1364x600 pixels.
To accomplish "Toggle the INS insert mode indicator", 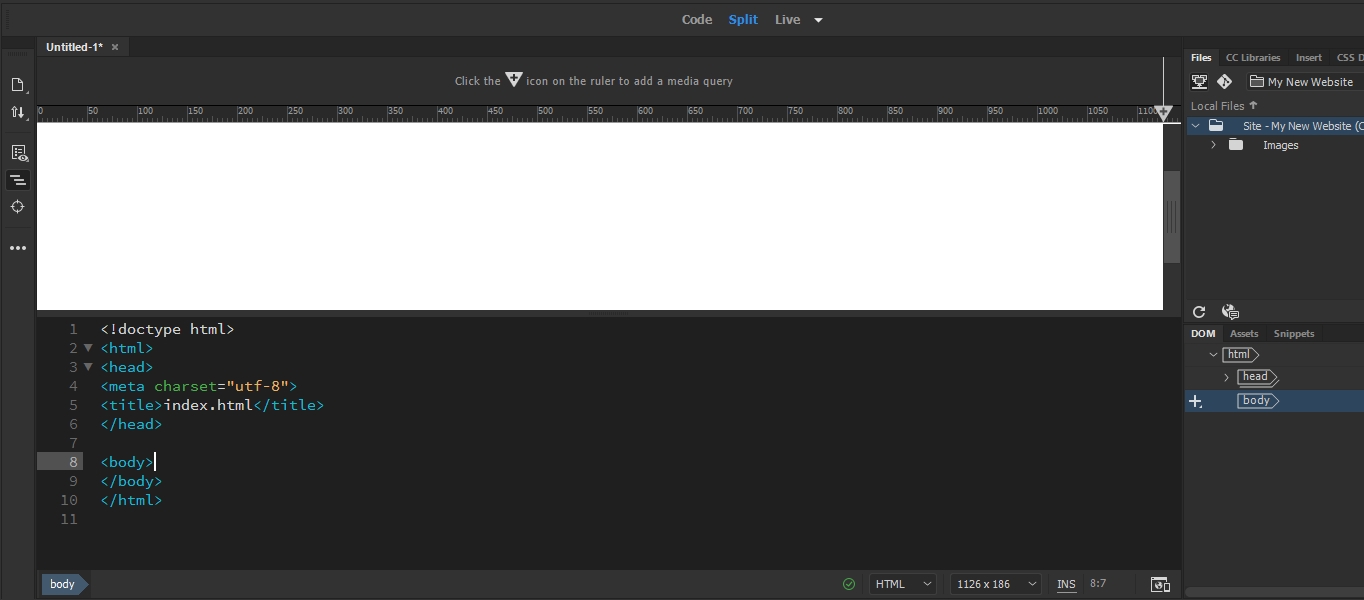I will (1067, 584).
